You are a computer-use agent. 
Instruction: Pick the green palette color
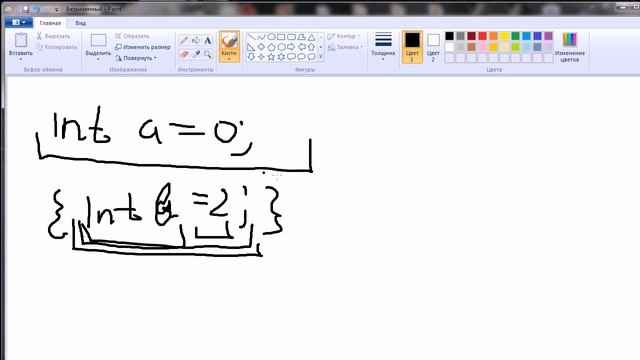516,36
